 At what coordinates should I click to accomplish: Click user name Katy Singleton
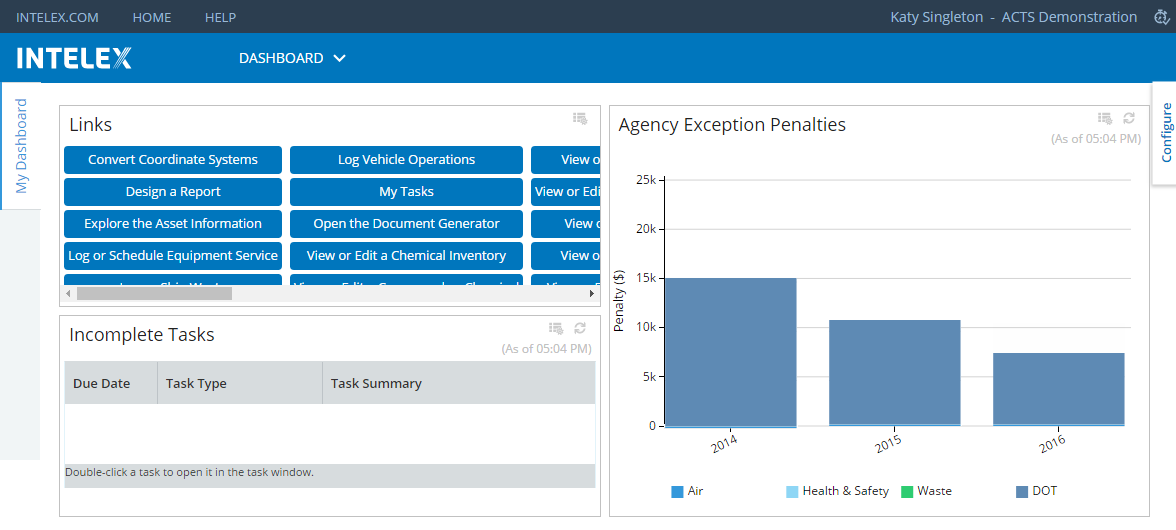(936, 16)
